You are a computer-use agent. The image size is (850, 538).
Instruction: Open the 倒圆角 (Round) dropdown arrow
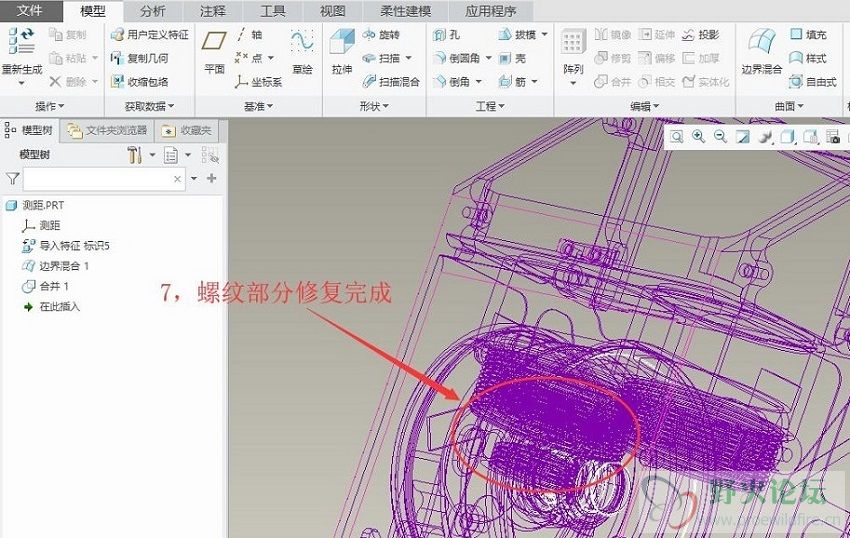pos(488,58)
